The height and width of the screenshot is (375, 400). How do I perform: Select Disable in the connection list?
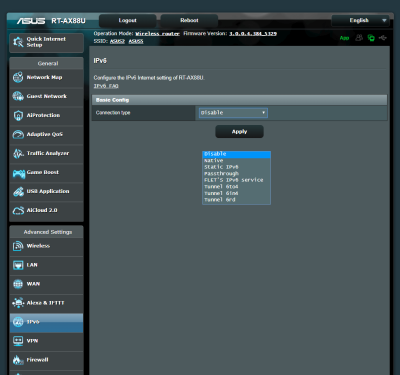click(236, 154)
